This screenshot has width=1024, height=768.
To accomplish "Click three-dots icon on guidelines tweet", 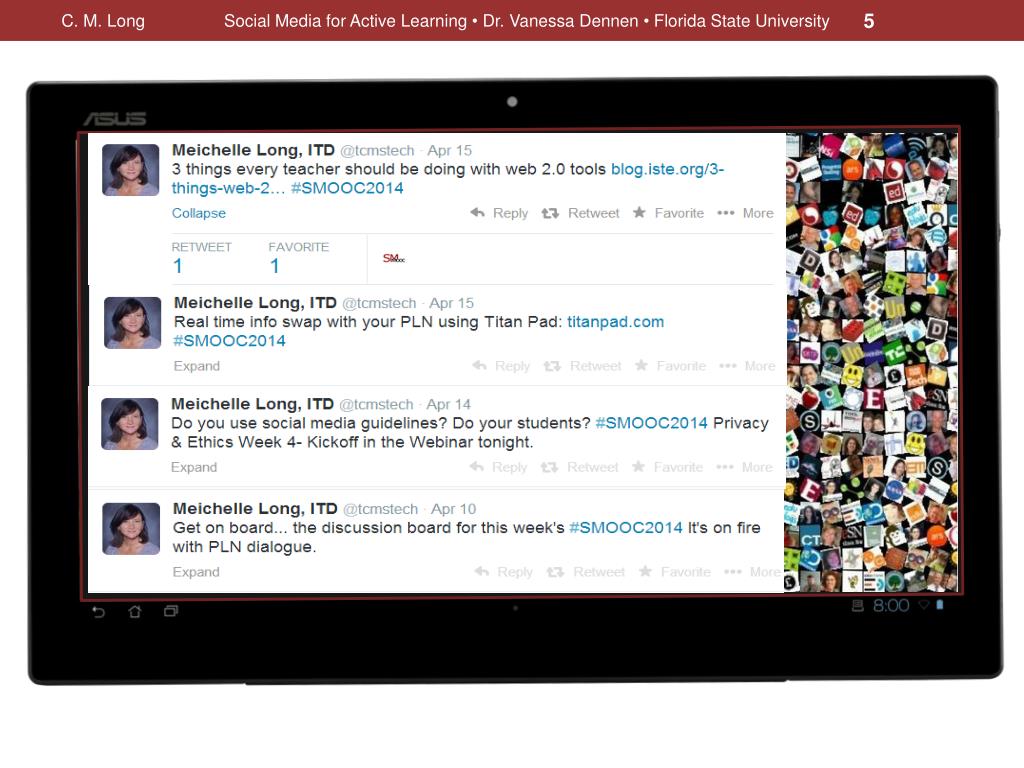I will tap(725, 467).
